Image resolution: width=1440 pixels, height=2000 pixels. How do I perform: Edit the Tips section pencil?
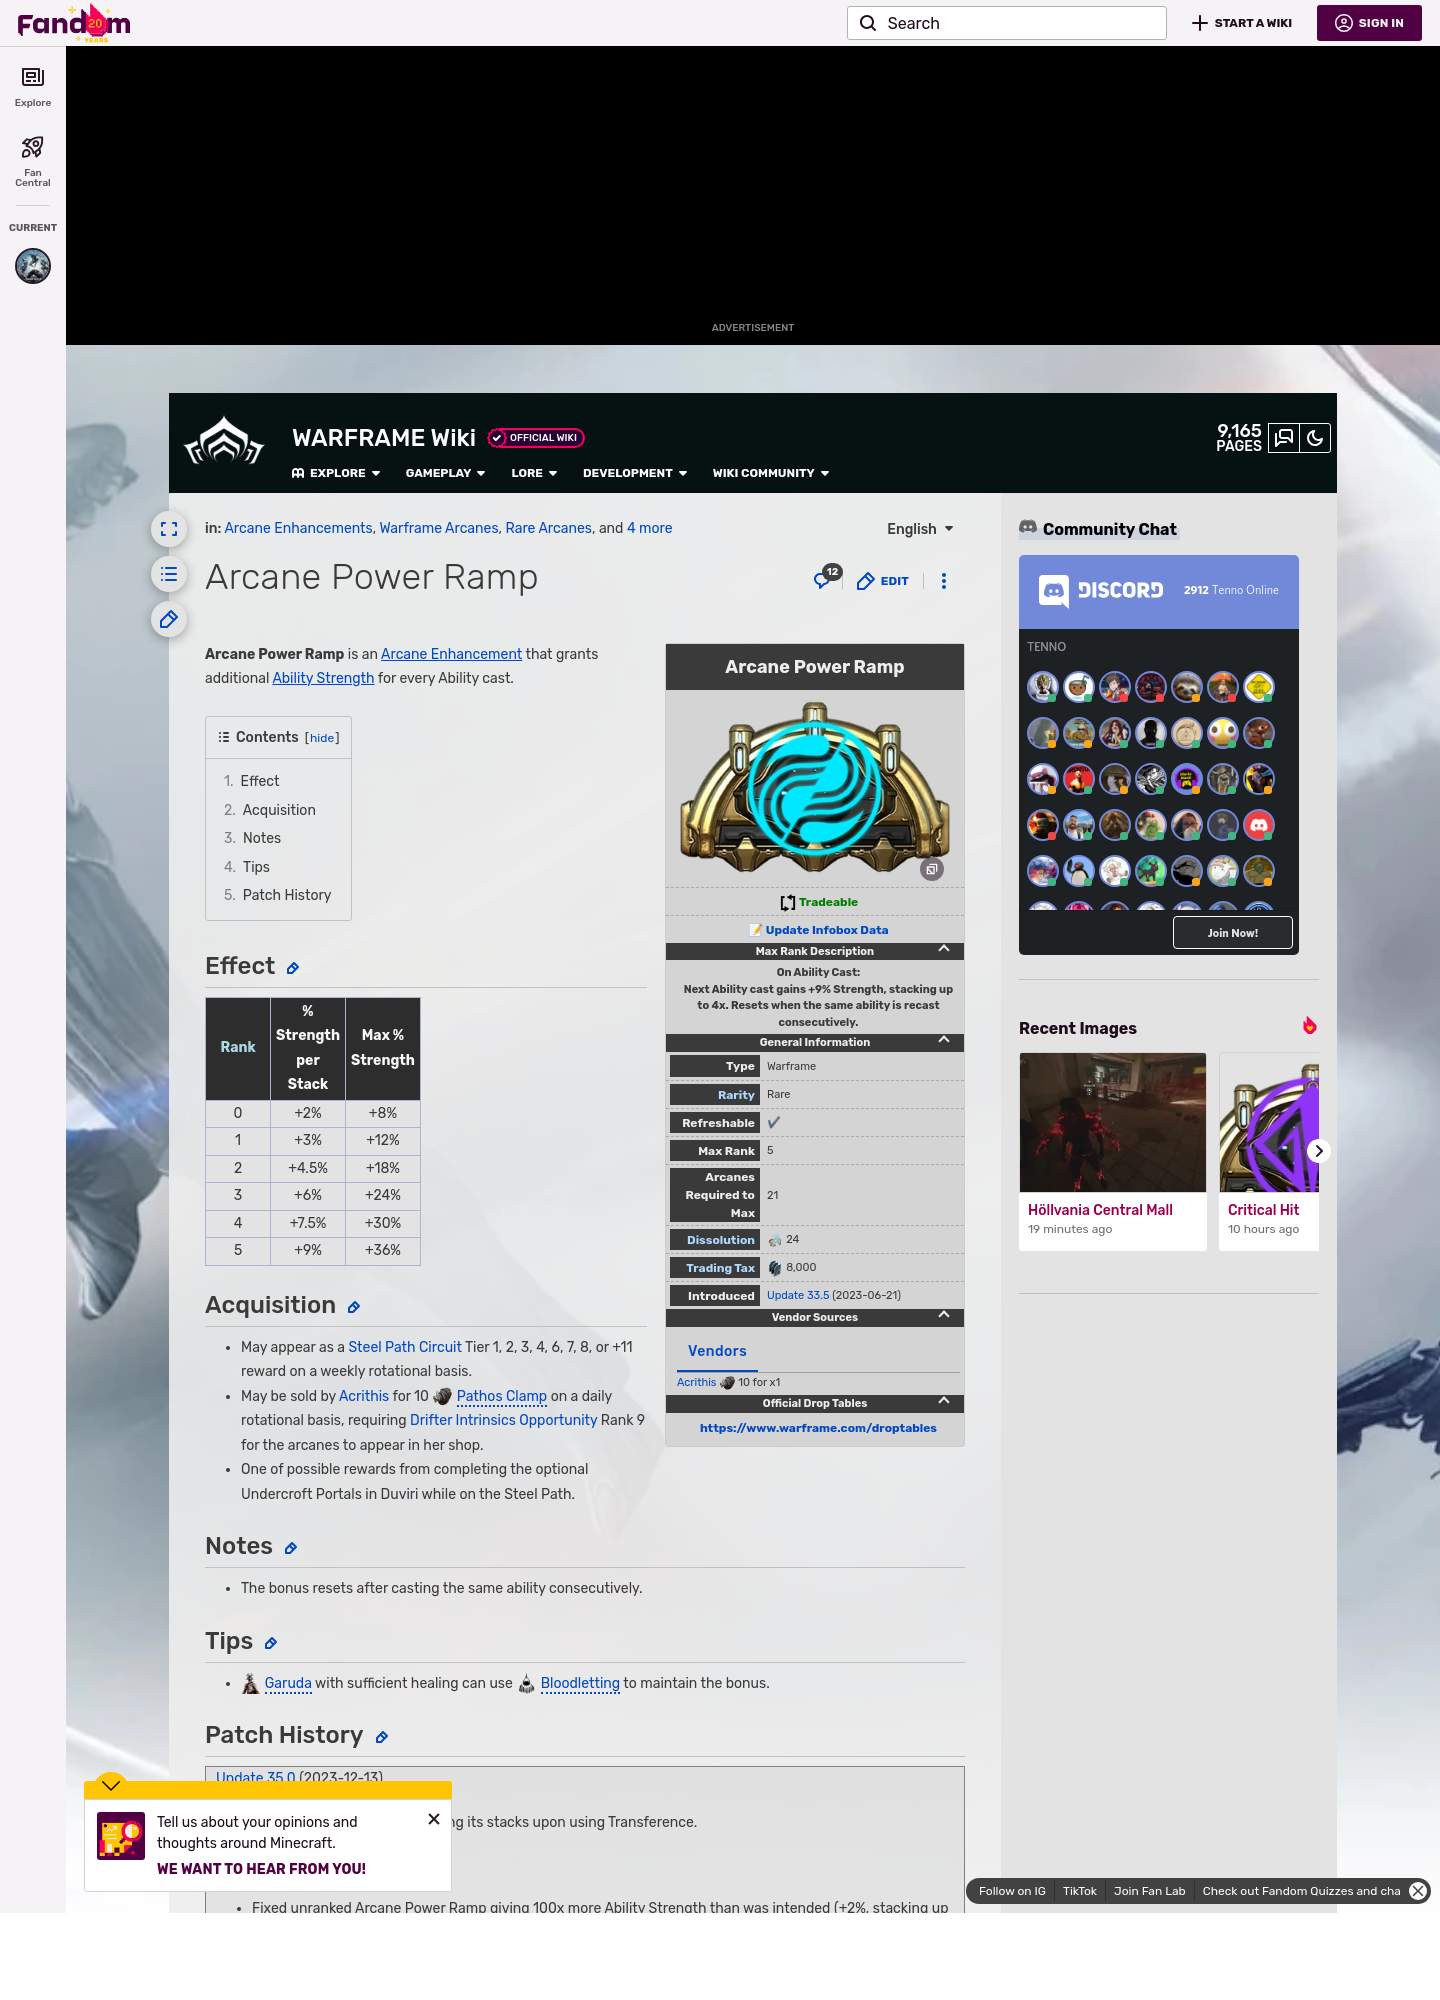tap(270, 1643)
